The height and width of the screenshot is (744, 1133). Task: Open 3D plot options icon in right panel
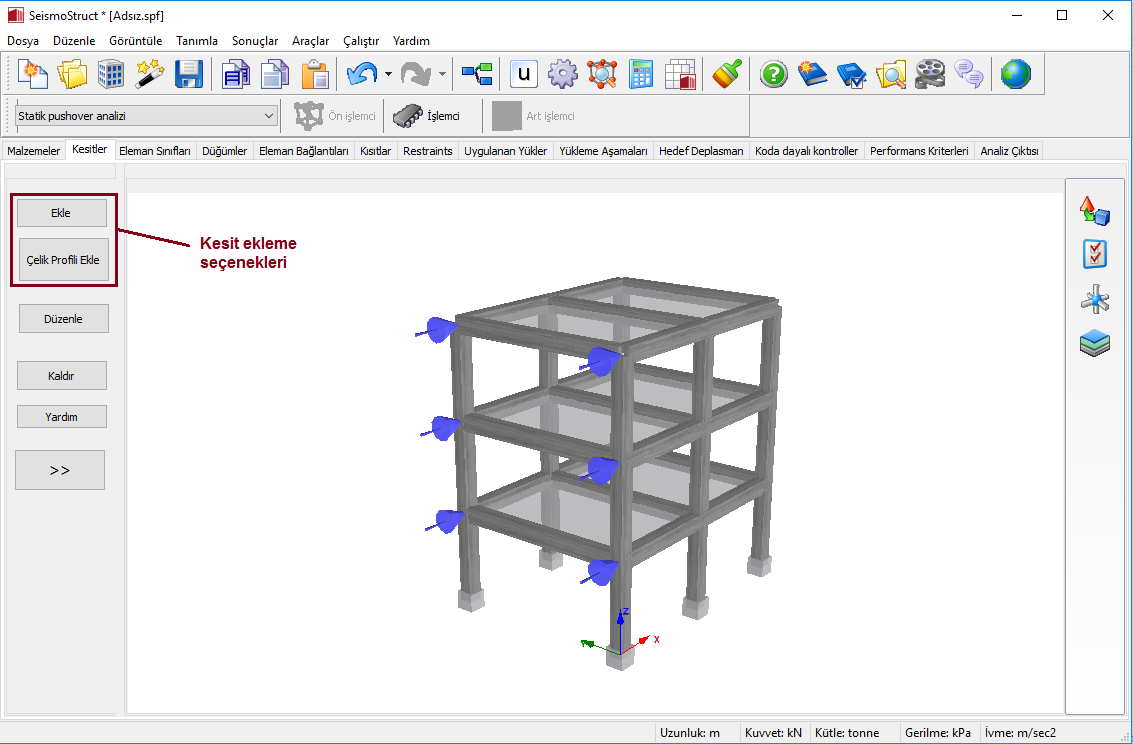pyautogui.click(x=1094, y=211)
